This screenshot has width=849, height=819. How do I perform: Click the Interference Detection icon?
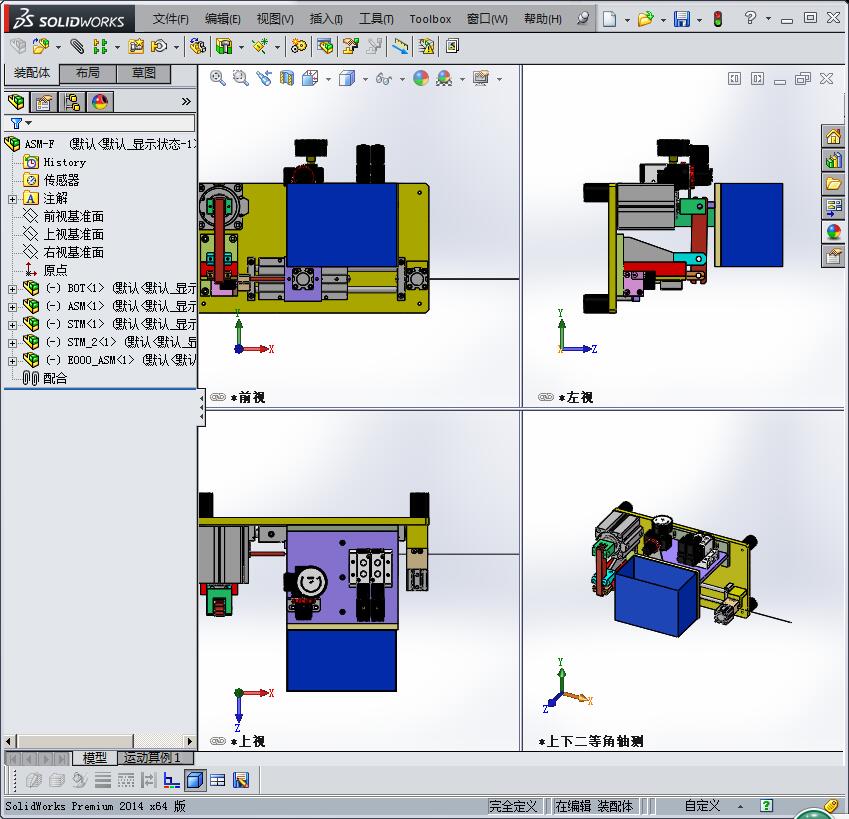(x=426, y=47)
